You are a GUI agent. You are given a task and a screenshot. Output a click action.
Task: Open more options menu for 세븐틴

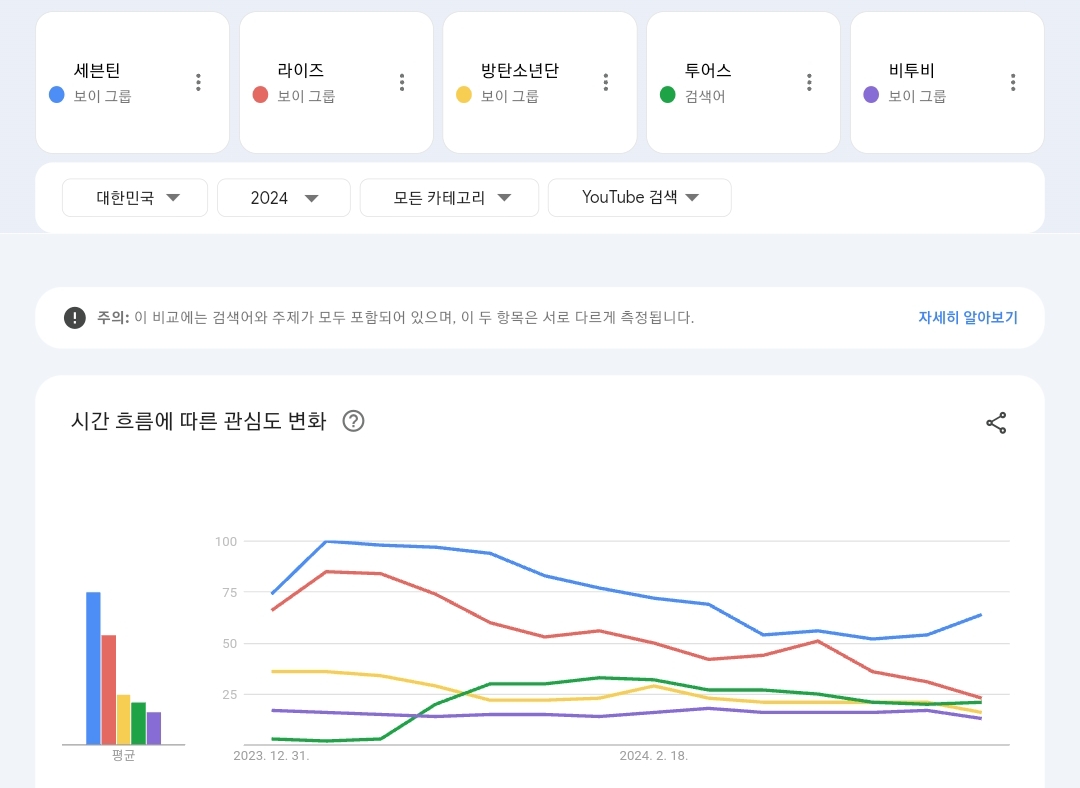coord(198,82)
